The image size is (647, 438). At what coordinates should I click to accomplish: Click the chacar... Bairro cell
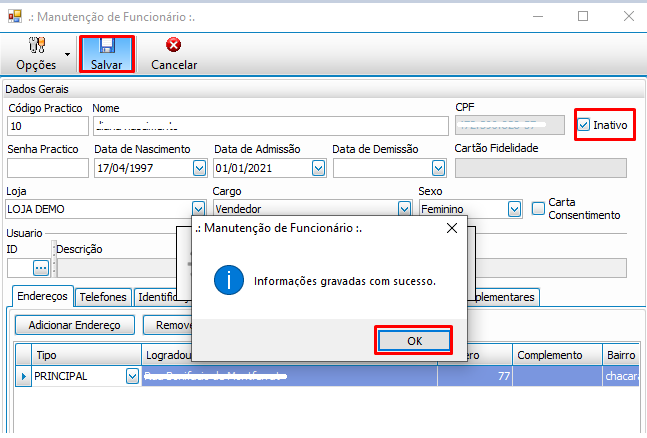[x=621, y=376]
